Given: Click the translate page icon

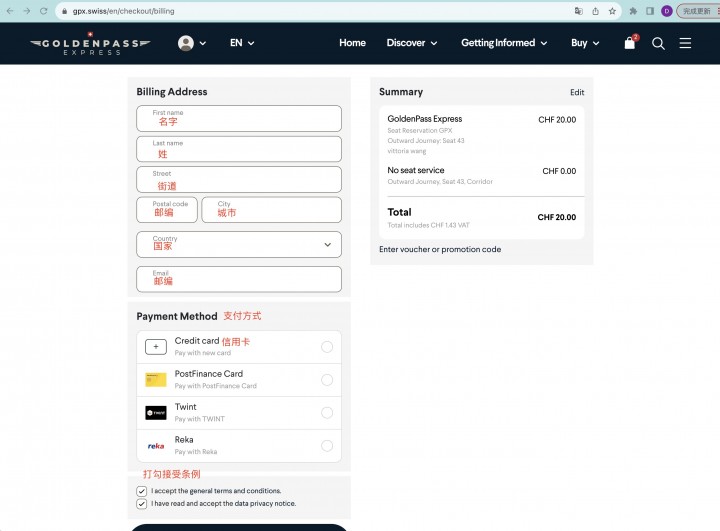Looking at the screenshot, I should tap(579, 11).
